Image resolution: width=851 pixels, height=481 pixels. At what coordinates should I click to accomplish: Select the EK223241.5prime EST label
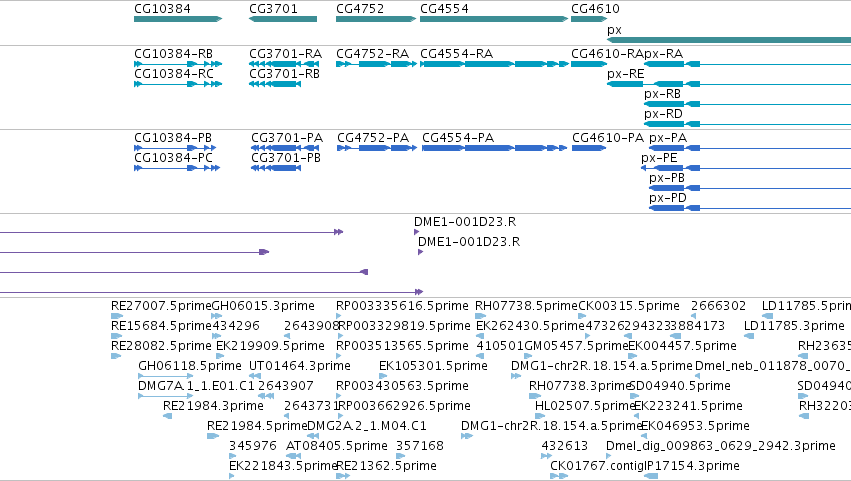point(688,406)
